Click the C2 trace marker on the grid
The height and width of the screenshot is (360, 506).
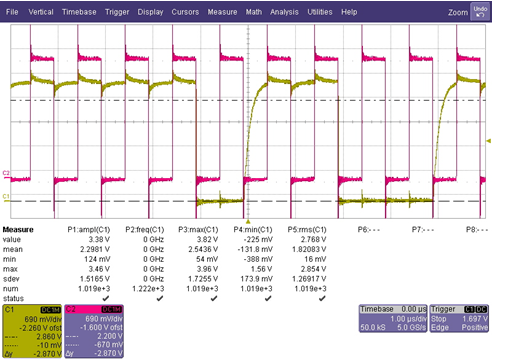click(6, 173)
